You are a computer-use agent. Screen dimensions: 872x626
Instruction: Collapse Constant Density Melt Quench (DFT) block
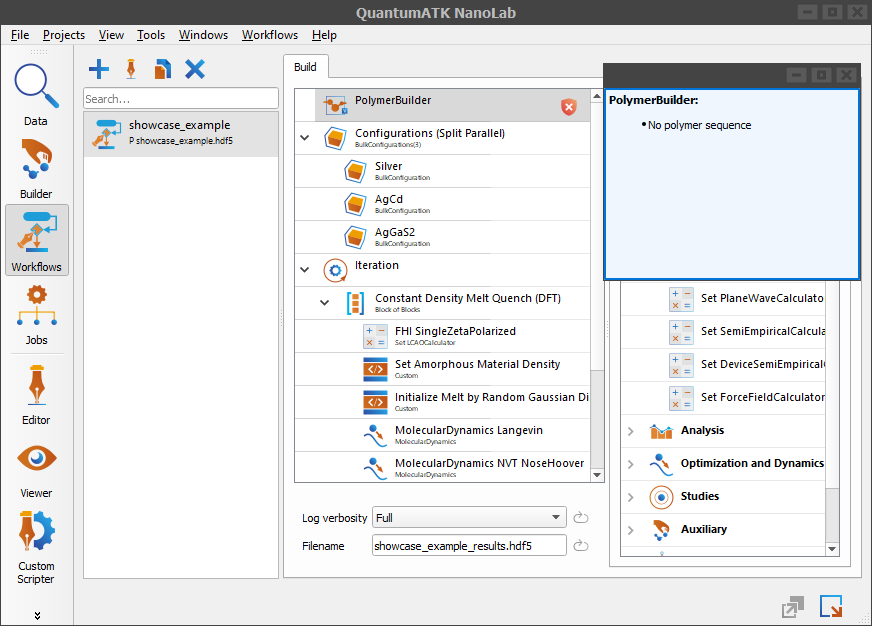[325, 302]
